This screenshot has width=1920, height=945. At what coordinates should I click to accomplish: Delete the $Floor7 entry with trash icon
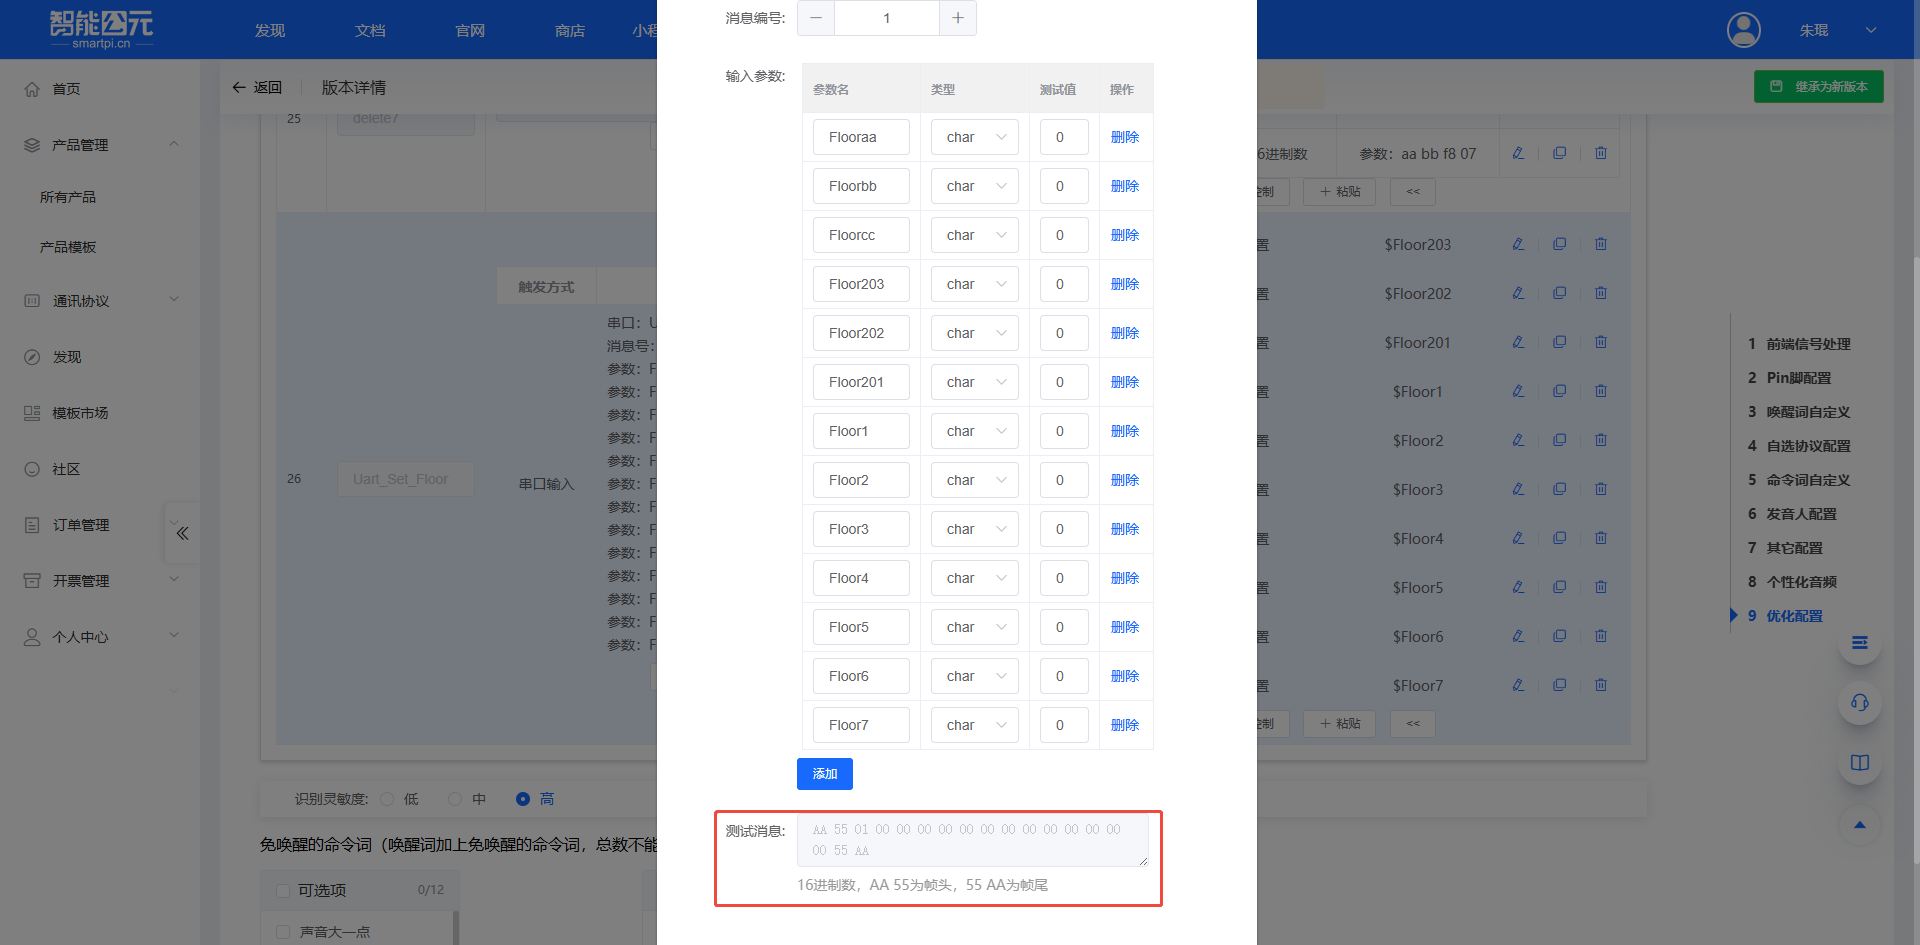[x=1601, y=685]
